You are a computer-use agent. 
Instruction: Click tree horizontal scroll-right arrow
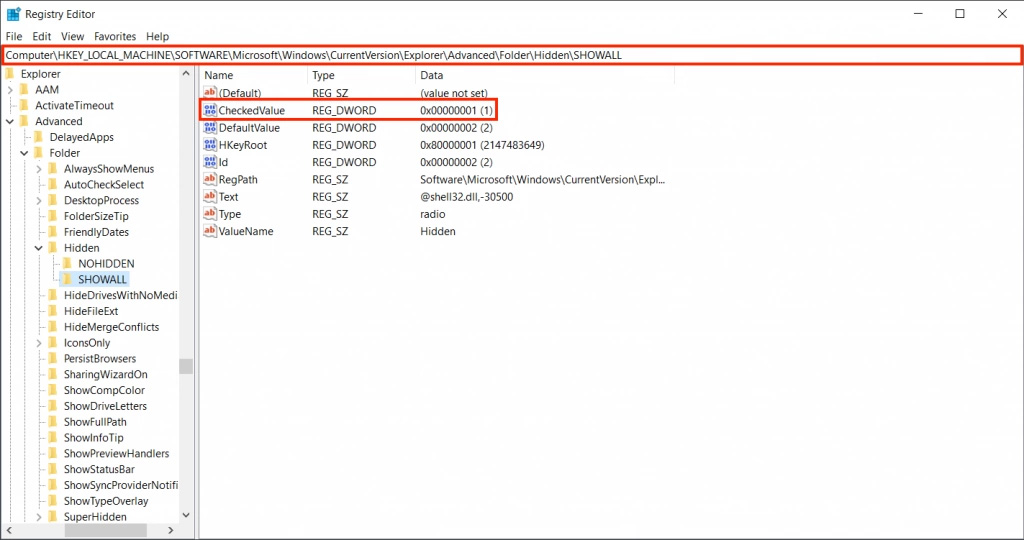(x=171, y=530)
